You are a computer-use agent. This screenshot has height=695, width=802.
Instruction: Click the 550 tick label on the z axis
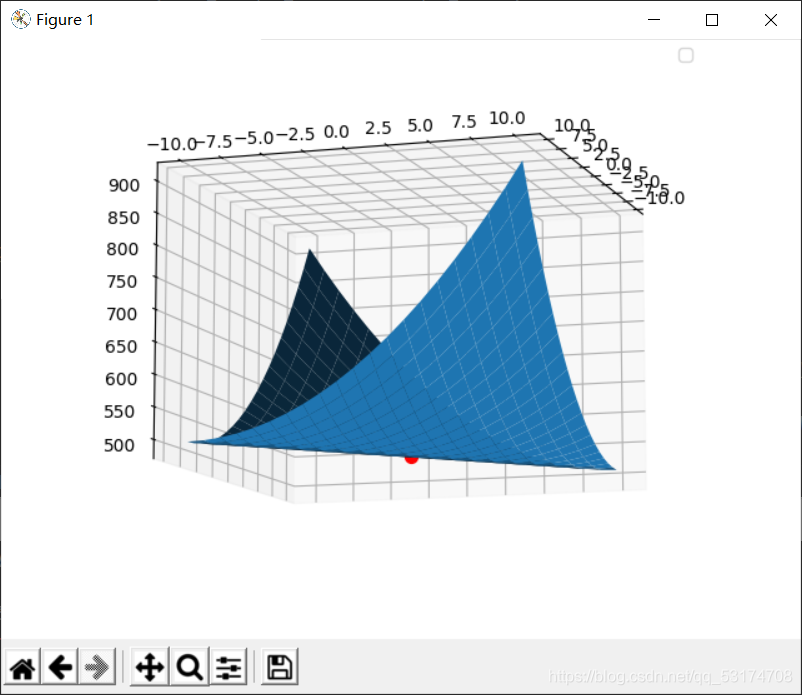(119, 412)
